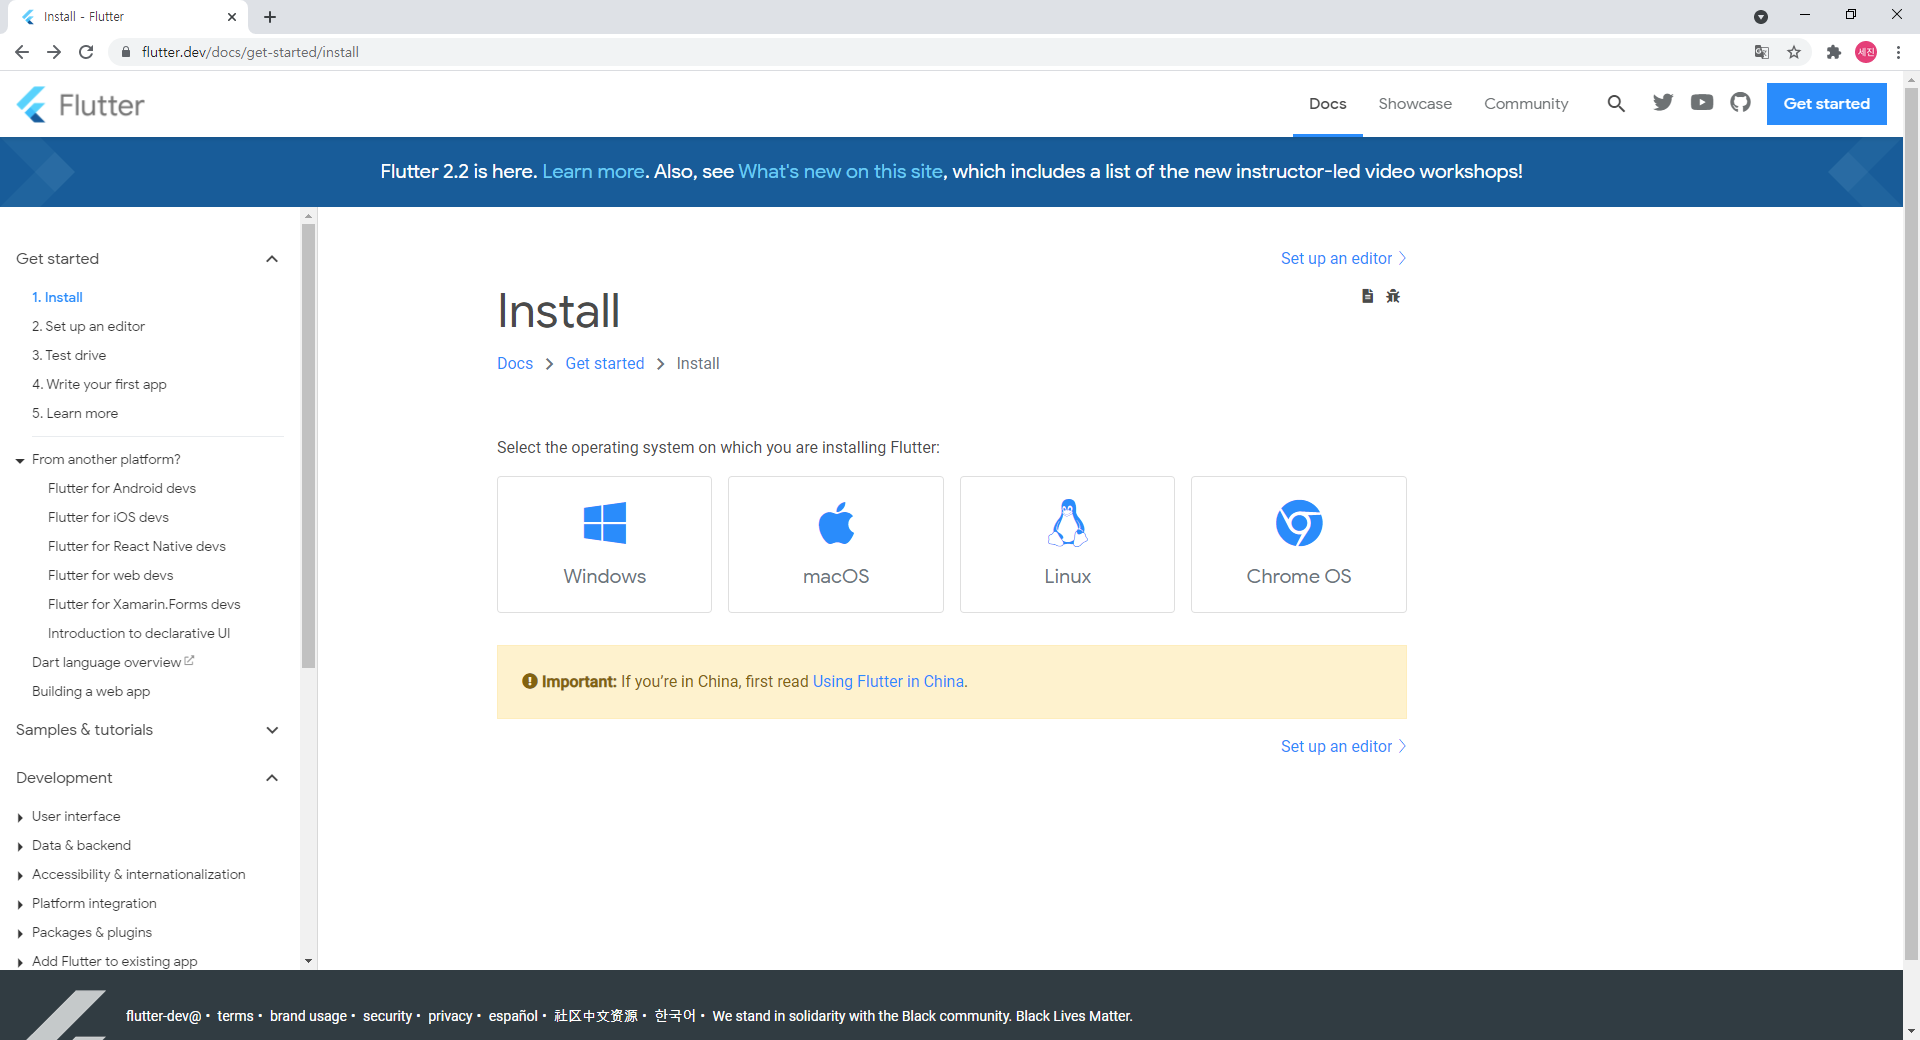Click the footer 'terms' link
Image resolution: width=1920 pixels, height=1040 pixels.
tap(235, 1016)
